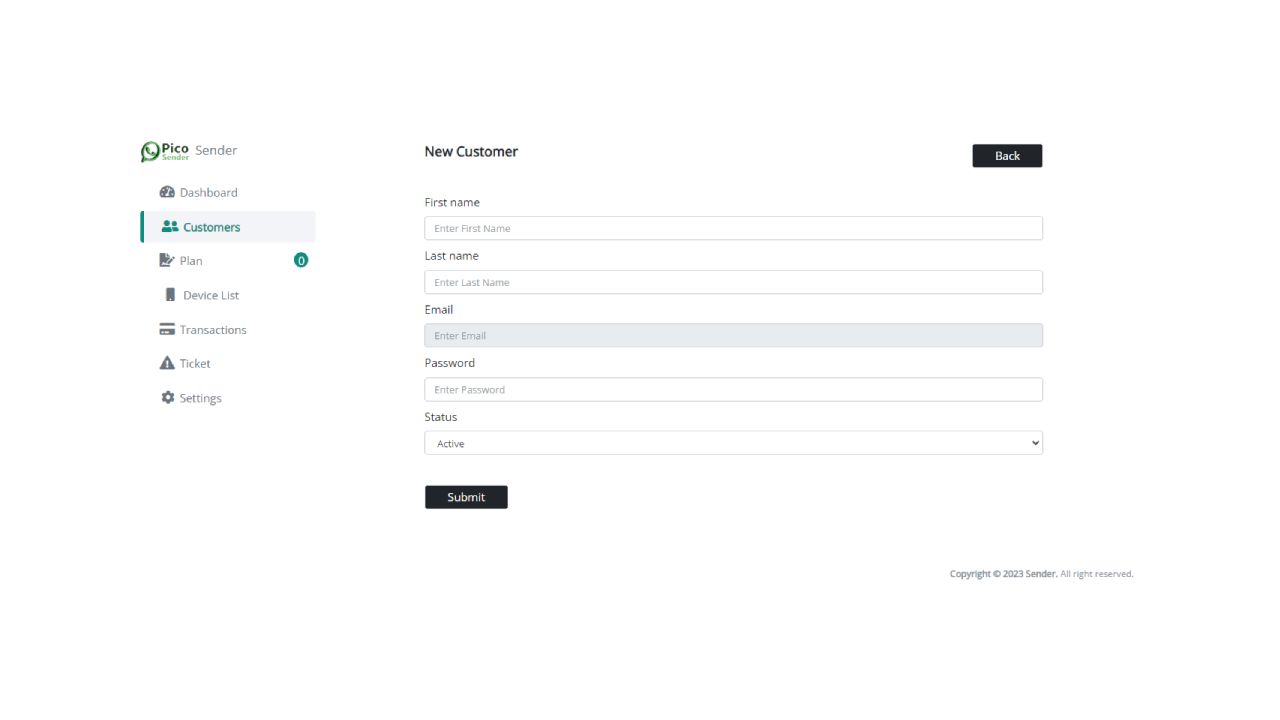The height and width of the screenshot is (720, 1280).
Task: Focus the First name field
Action: click(734, 228)
